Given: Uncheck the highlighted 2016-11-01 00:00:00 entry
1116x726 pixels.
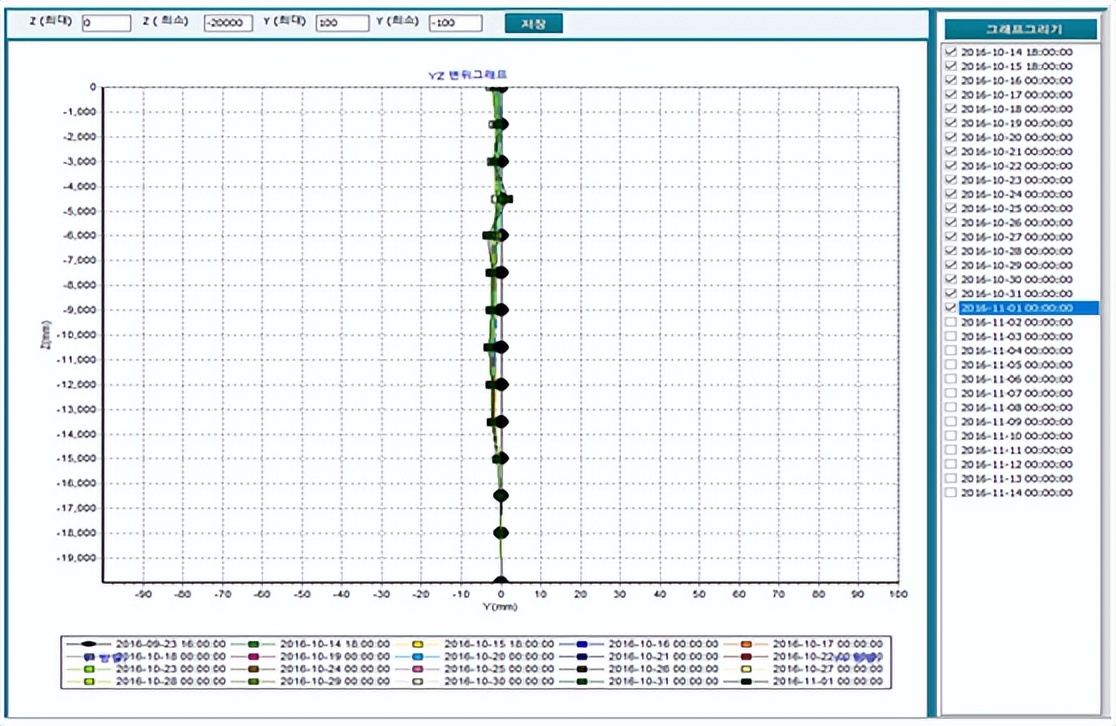Looking at the screenshot, I should (951, 309).
